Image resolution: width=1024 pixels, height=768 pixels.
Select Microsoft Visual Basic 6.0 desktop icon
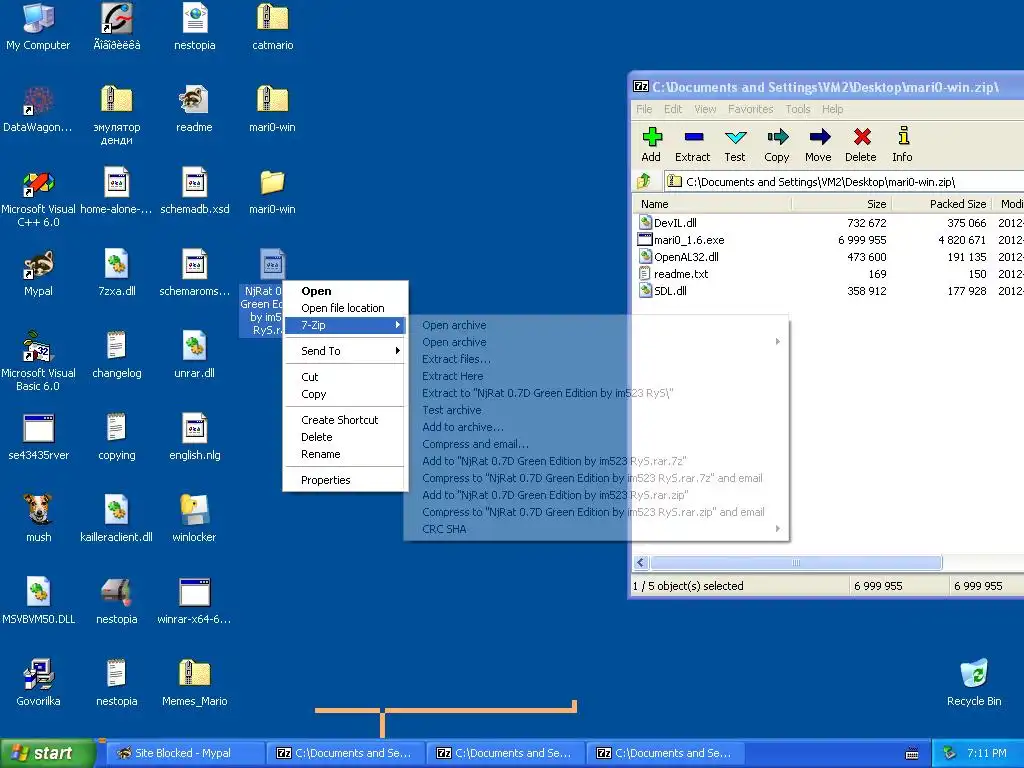coord(38,362)
